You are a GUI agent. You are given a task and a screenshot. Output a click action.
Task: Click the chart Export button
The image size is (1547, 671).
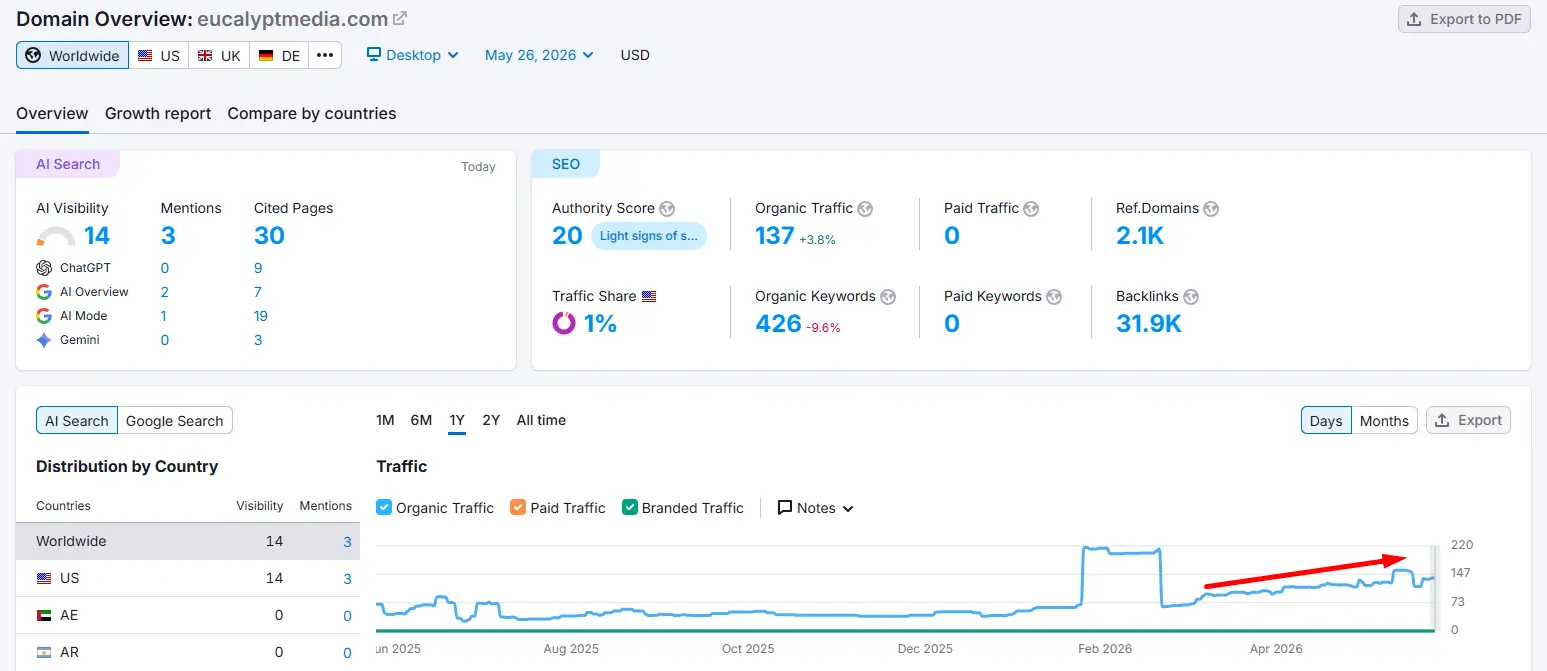(1468, 421)
